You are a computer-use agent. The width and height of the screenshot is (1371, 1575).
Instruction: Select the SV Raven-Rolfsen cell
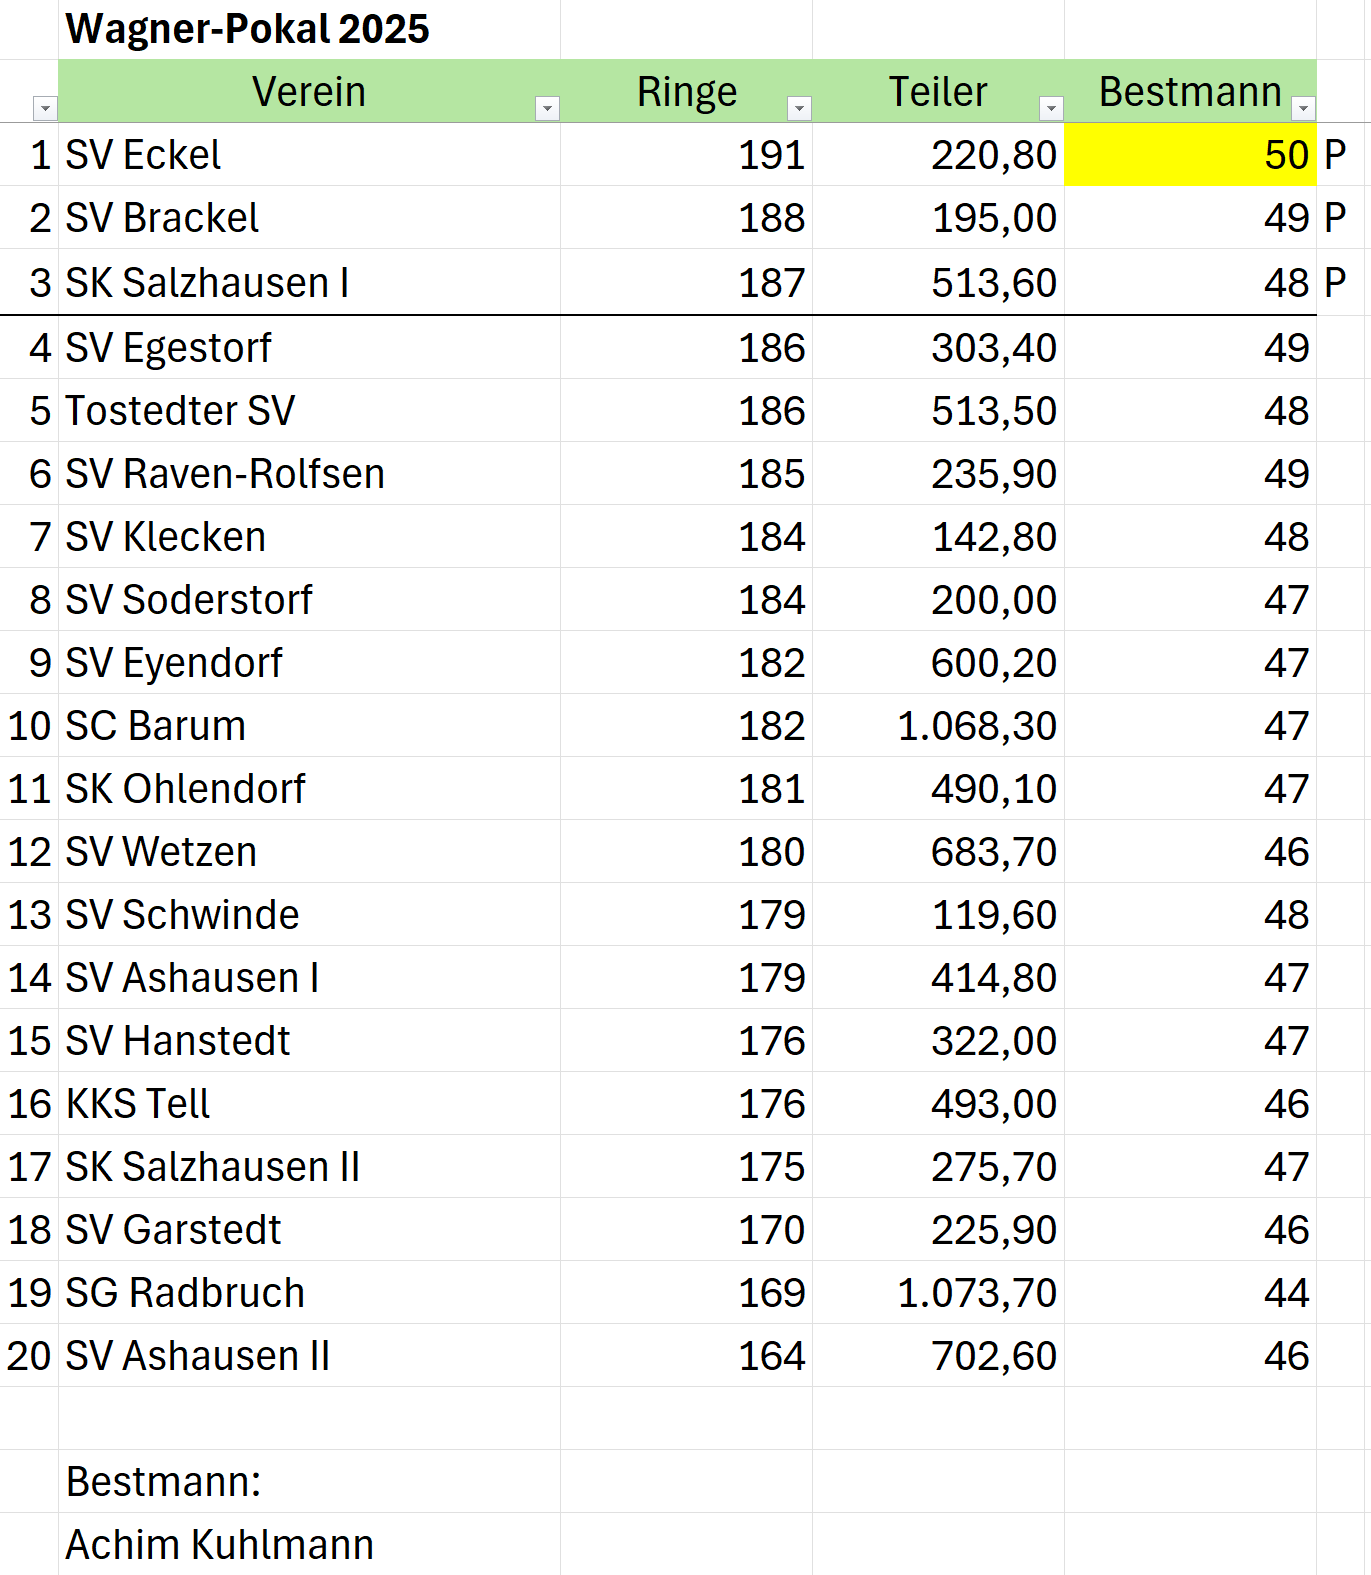coord(225,474)
